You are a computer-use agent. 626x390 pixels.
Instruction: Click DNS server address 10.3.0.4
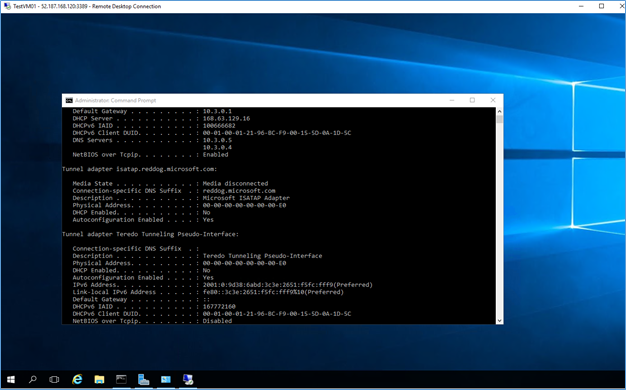click(x=217, y=147)
